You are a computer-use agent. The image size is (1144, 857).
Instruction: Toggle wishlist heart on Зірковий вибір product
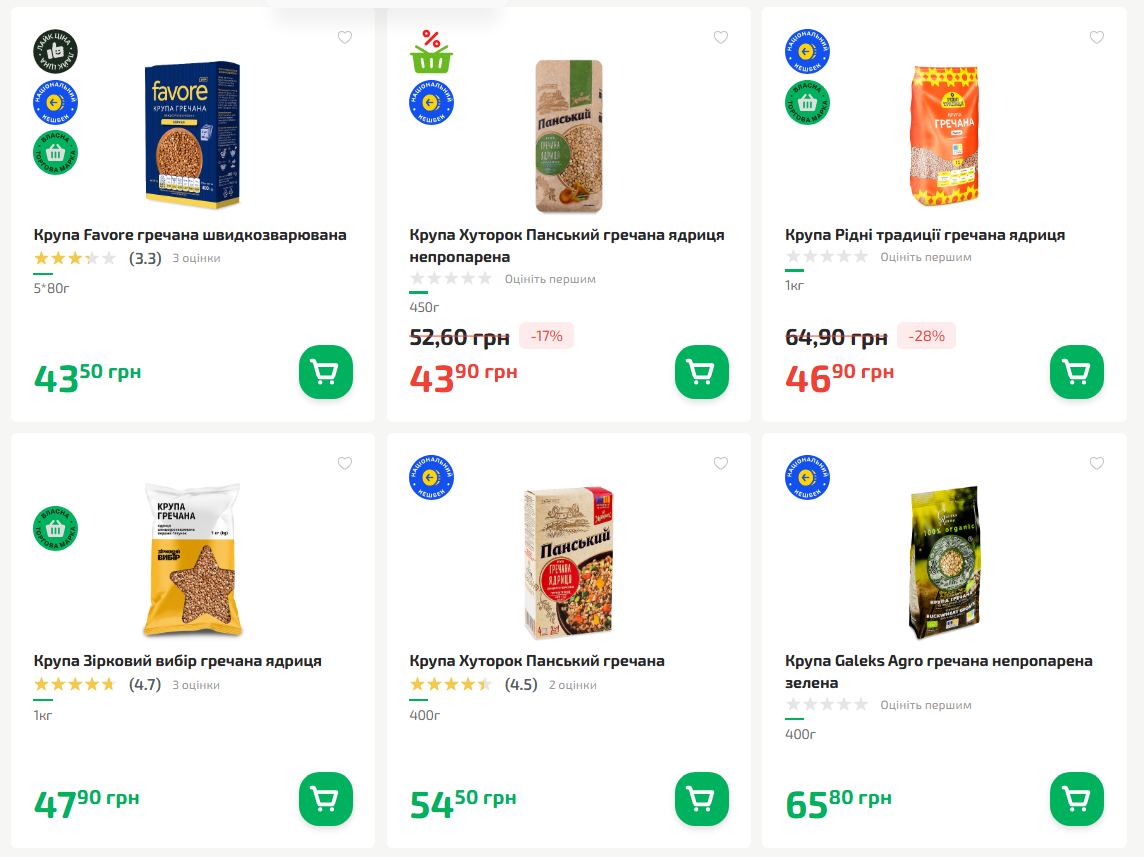tap(345, 464)
